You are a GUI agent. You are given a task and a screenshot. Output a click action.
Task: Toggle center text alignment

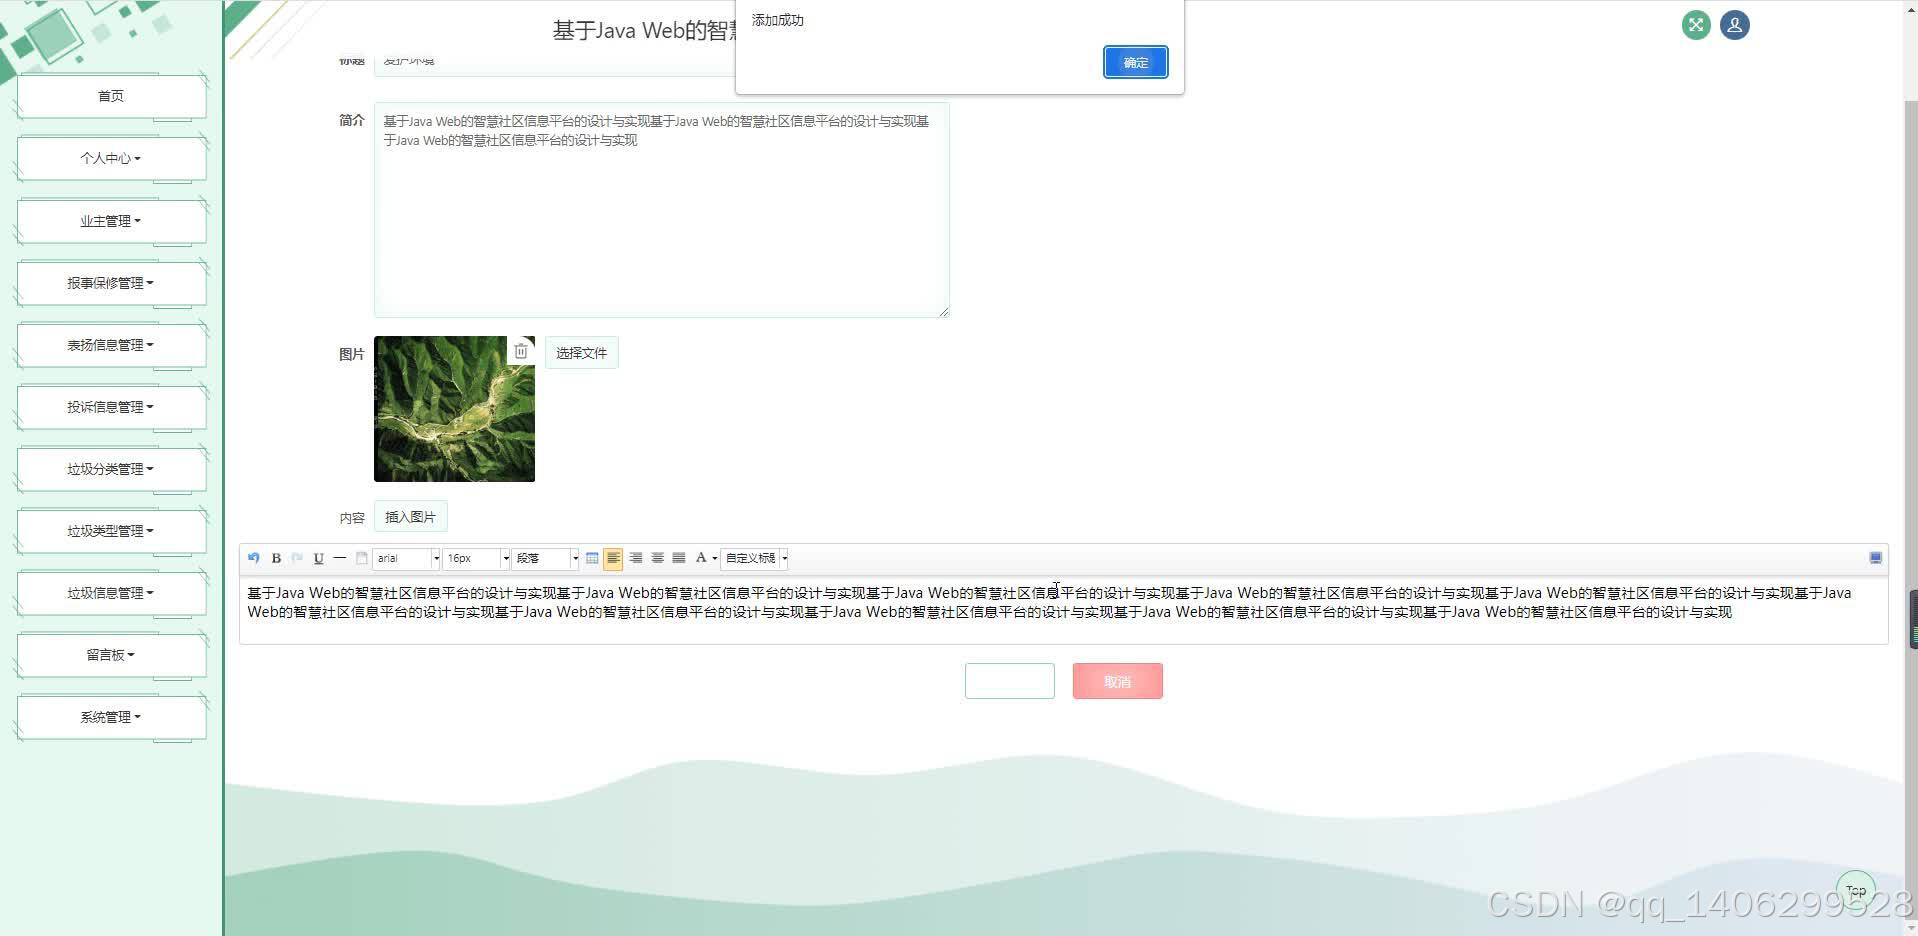pyautogui.click(x=635, y=558)
